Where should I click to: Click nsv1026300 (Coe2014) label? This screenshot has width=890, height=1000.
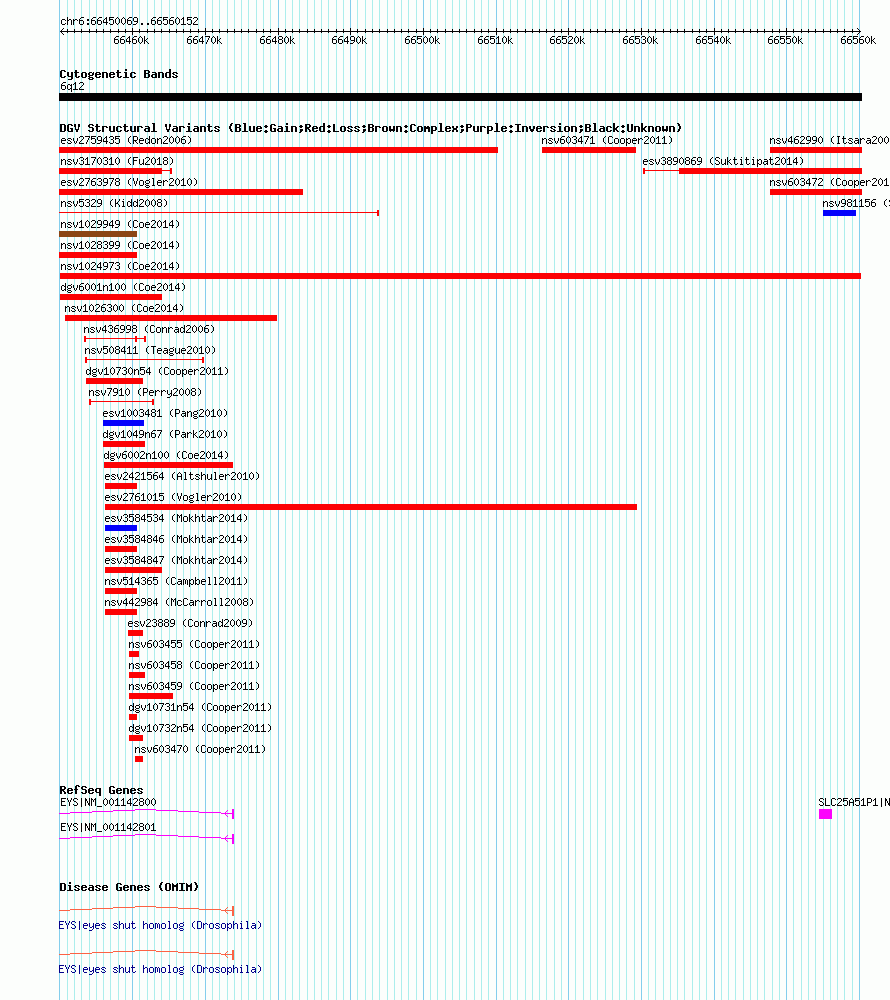point(124,308)
